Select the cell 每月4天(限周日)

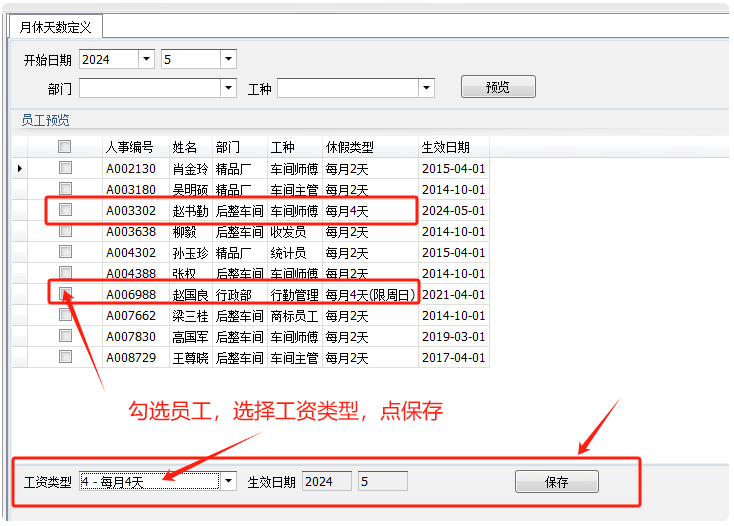coord(370,295)
